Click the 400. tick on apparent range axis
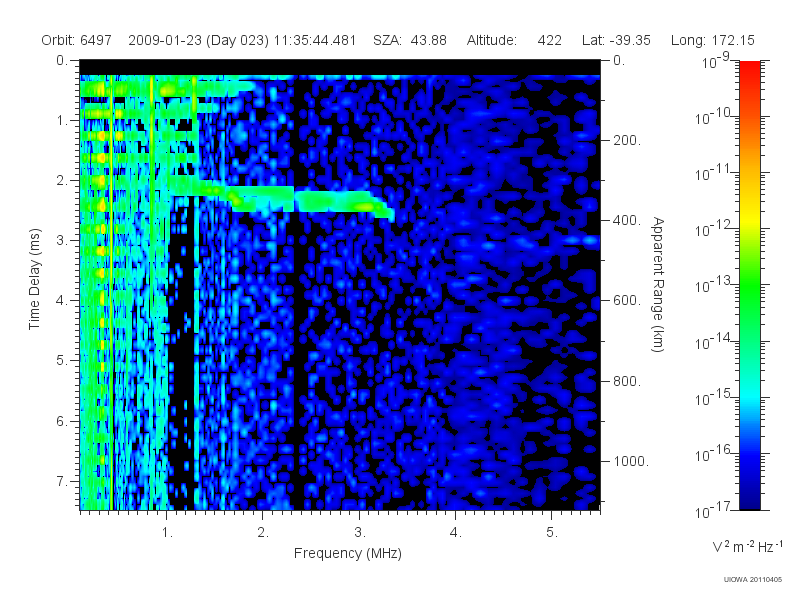Viewport: 800px width, 600px height. coord(627,220)
